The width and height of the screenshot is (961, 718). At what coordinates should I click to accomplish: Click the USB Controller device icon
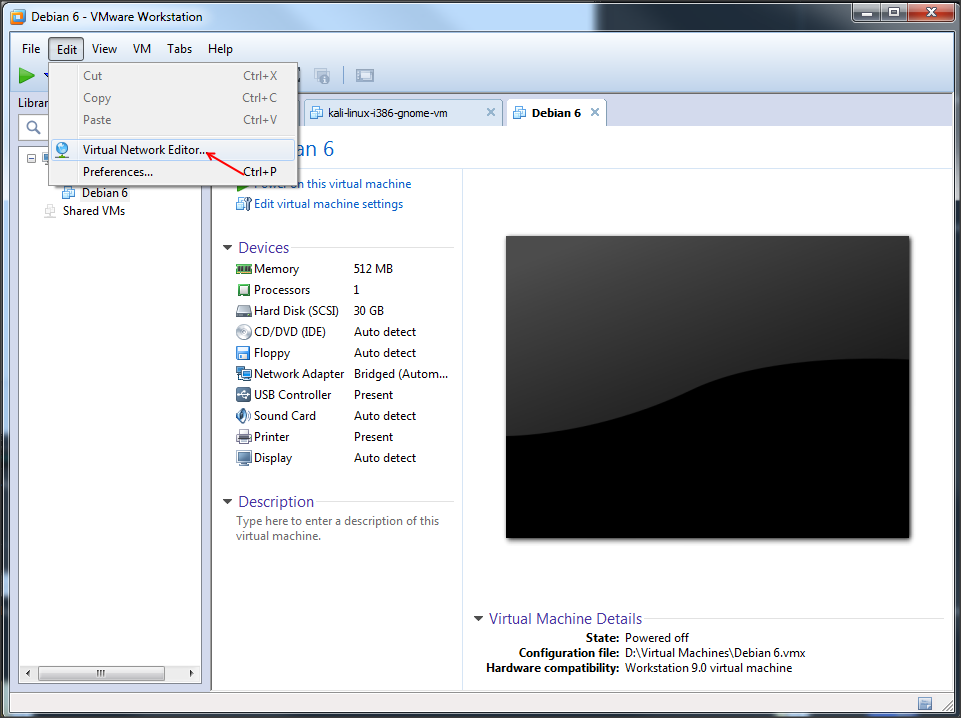(243, 395)
